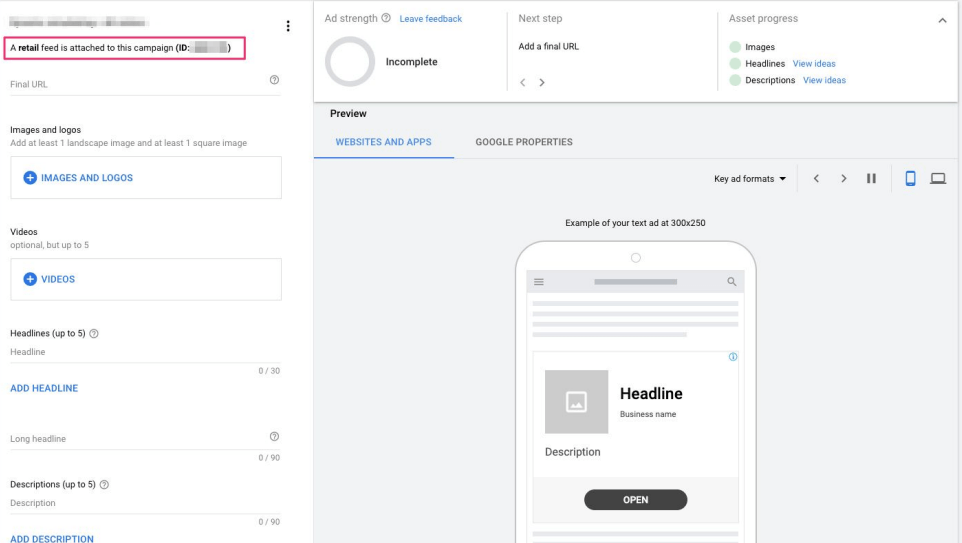Click the retail feed attached notice
The image size is (962, 543).
(125, 48)
